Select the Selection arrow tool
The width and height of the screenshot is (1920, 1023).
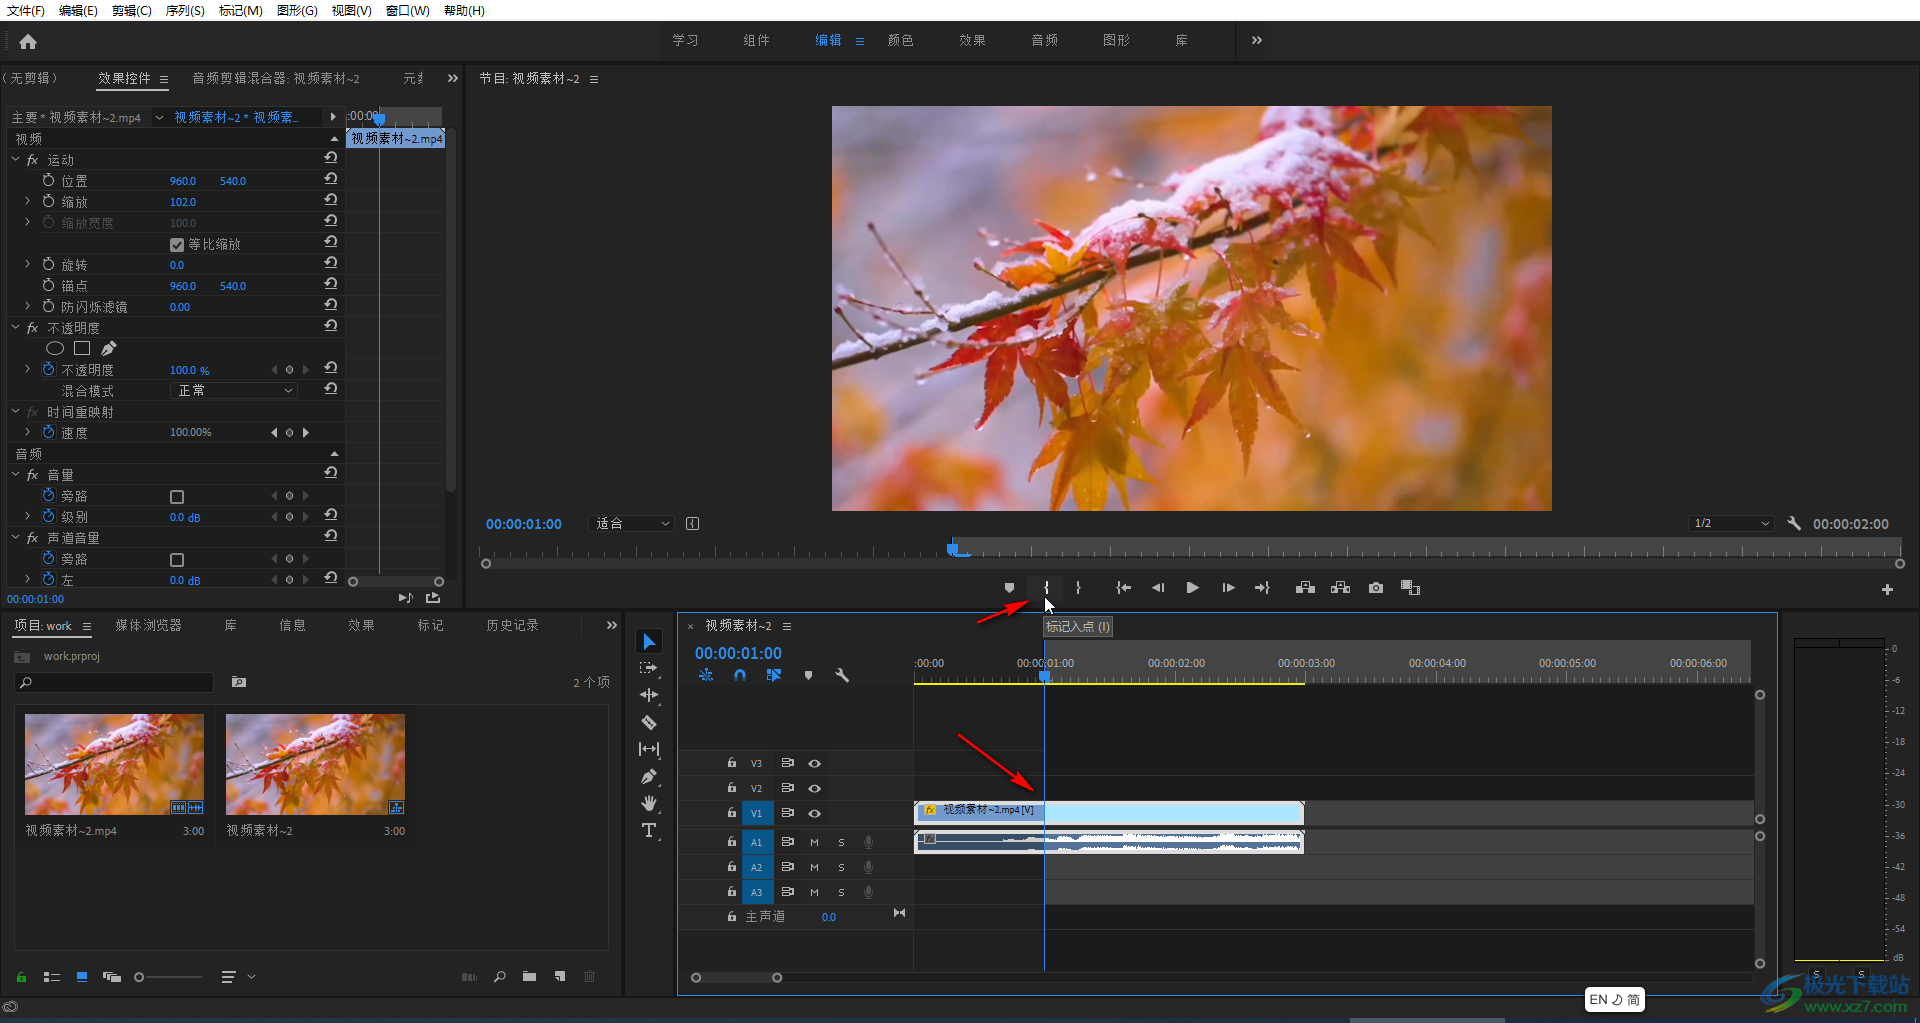coord(649,642)
